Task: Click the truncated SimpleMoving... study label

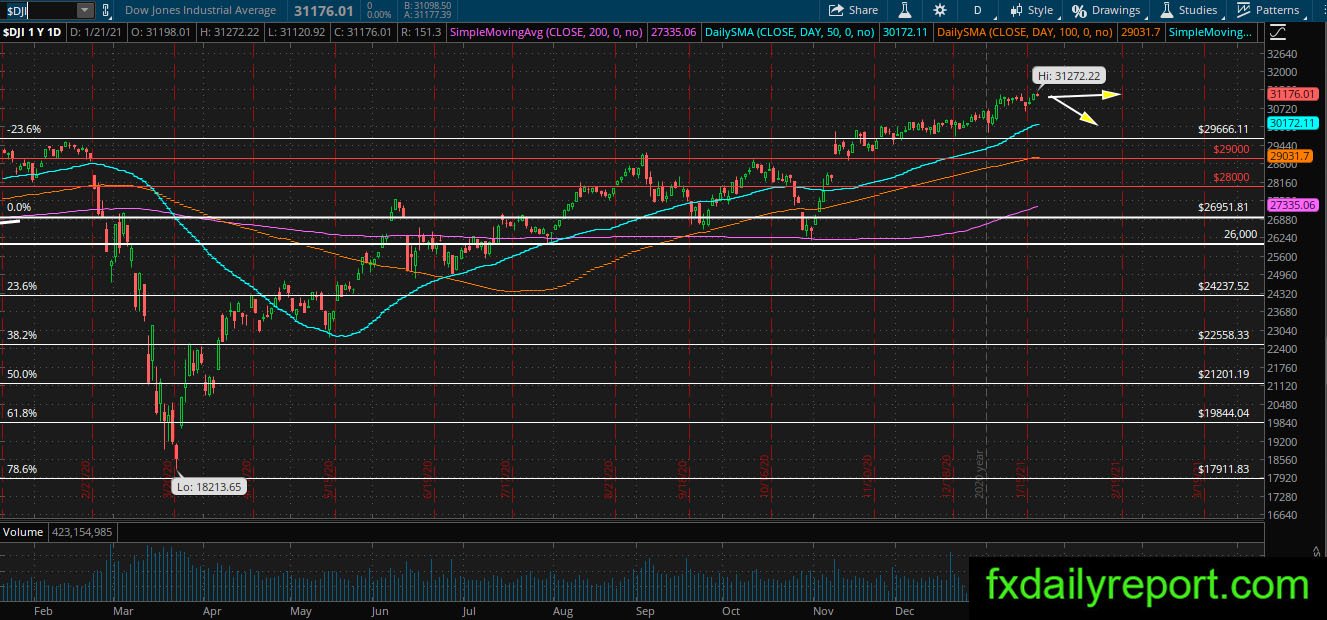Action: 1210,32
